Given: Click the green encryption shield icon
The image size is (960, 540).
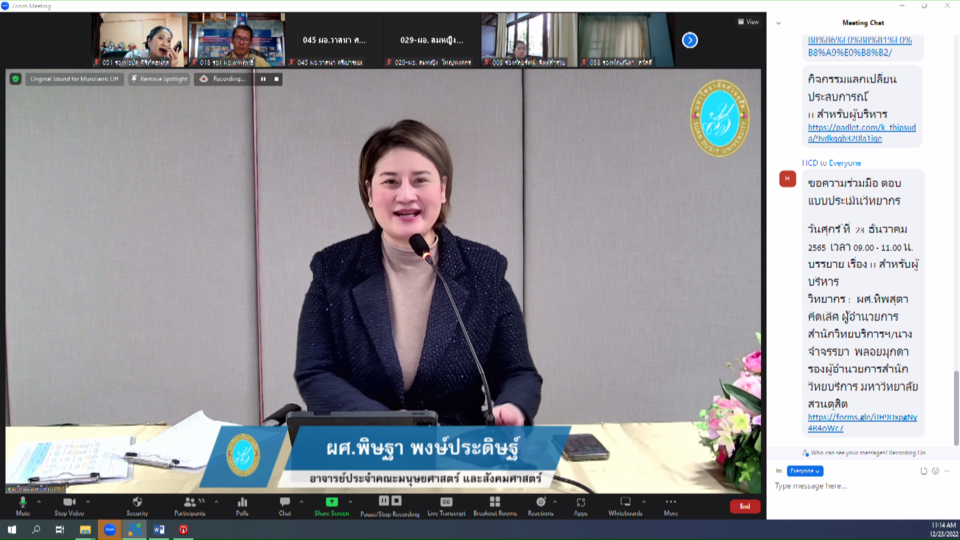Looking at the screenshot, I should [x=15, y=79].
